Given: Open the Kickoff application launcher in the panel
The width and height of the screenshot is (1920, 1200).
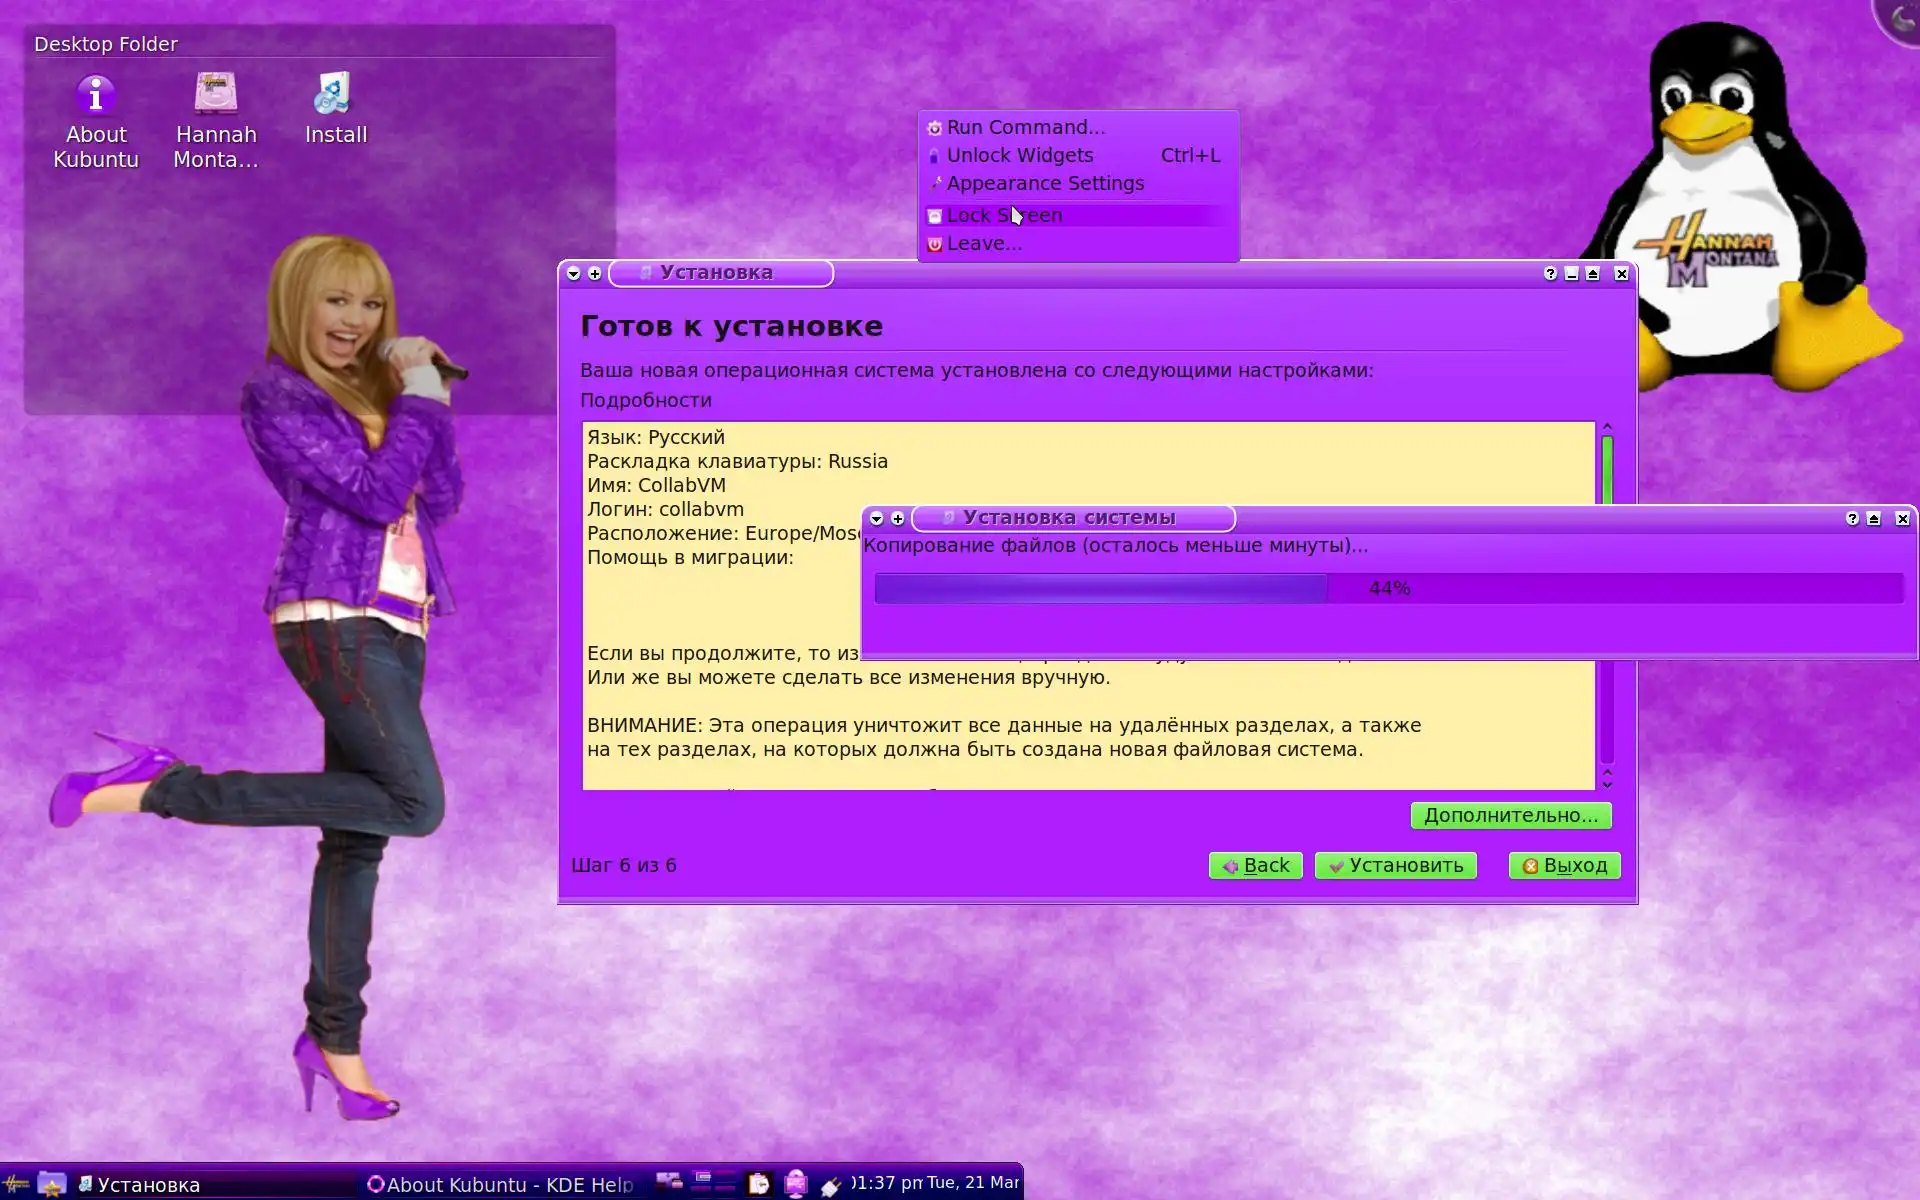Looking at the screenshot, I should click(15, 1184).
